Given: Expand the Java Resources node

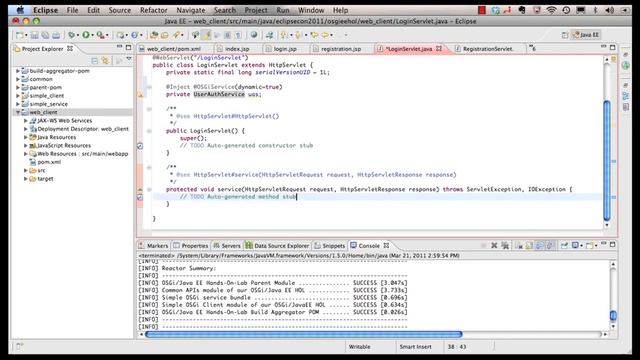Looking at the screenshot, I should coord(26,137).
